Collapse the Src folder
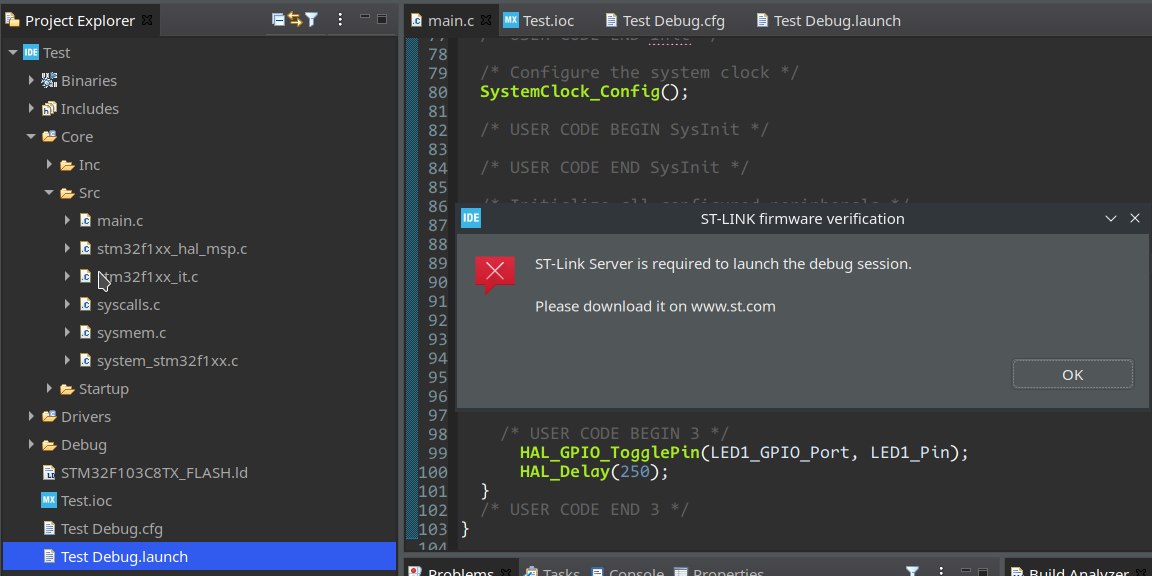 [x=49, y=192]
